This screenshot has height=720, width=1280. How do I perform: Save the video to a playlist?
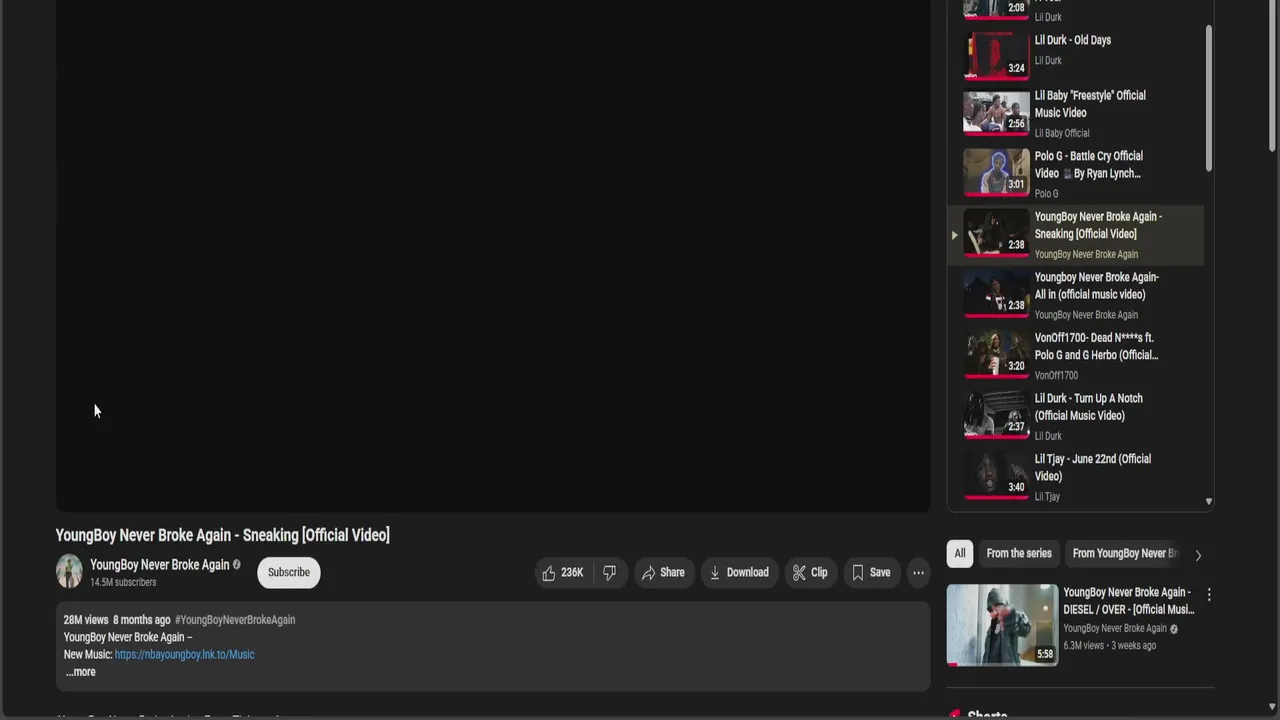(871, 573)
